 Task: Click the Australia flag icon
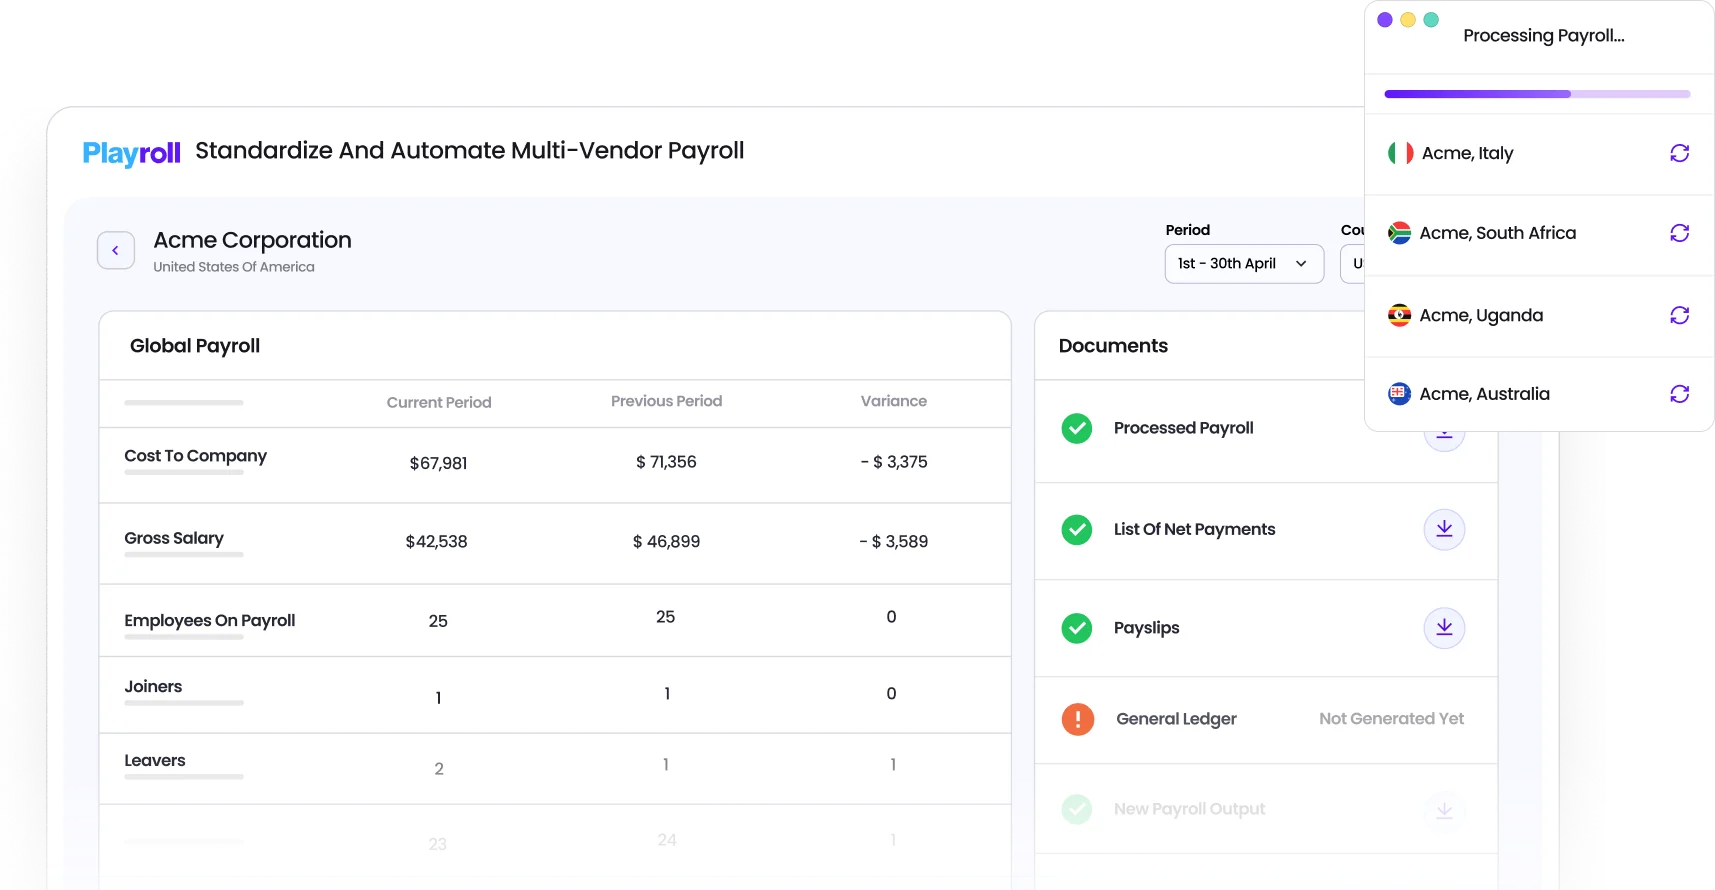click(1399, 394)
